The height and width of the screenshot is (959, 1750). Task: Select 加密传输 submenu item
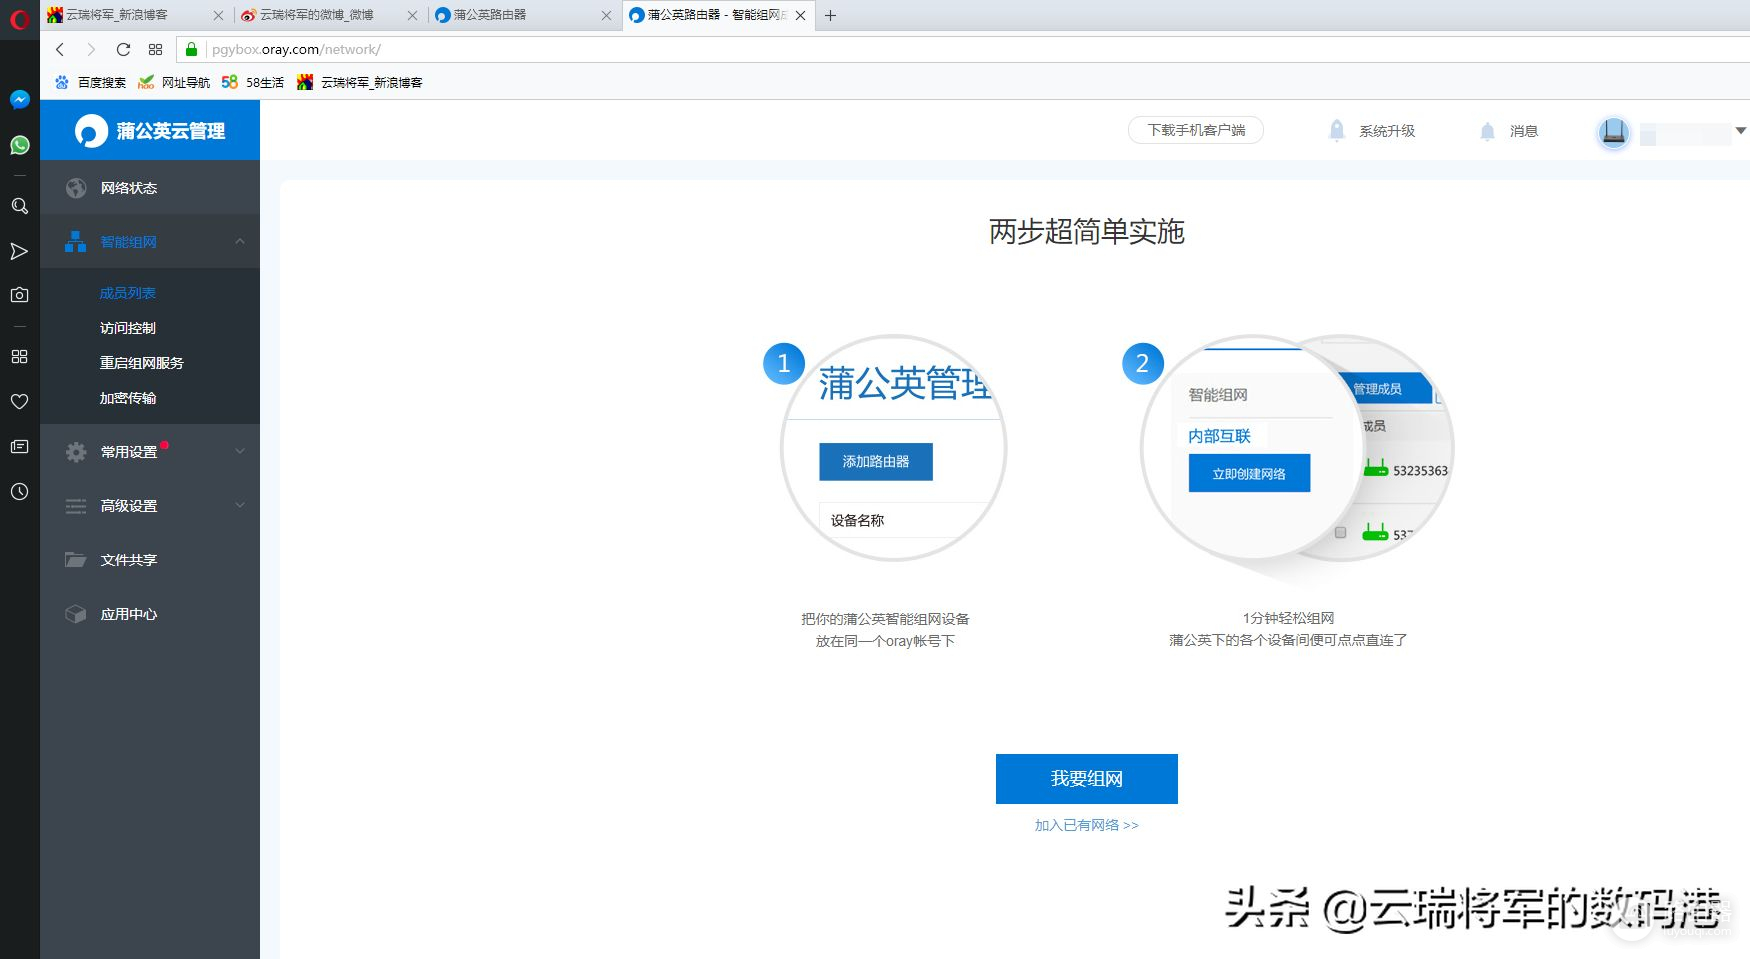(128, 398)
